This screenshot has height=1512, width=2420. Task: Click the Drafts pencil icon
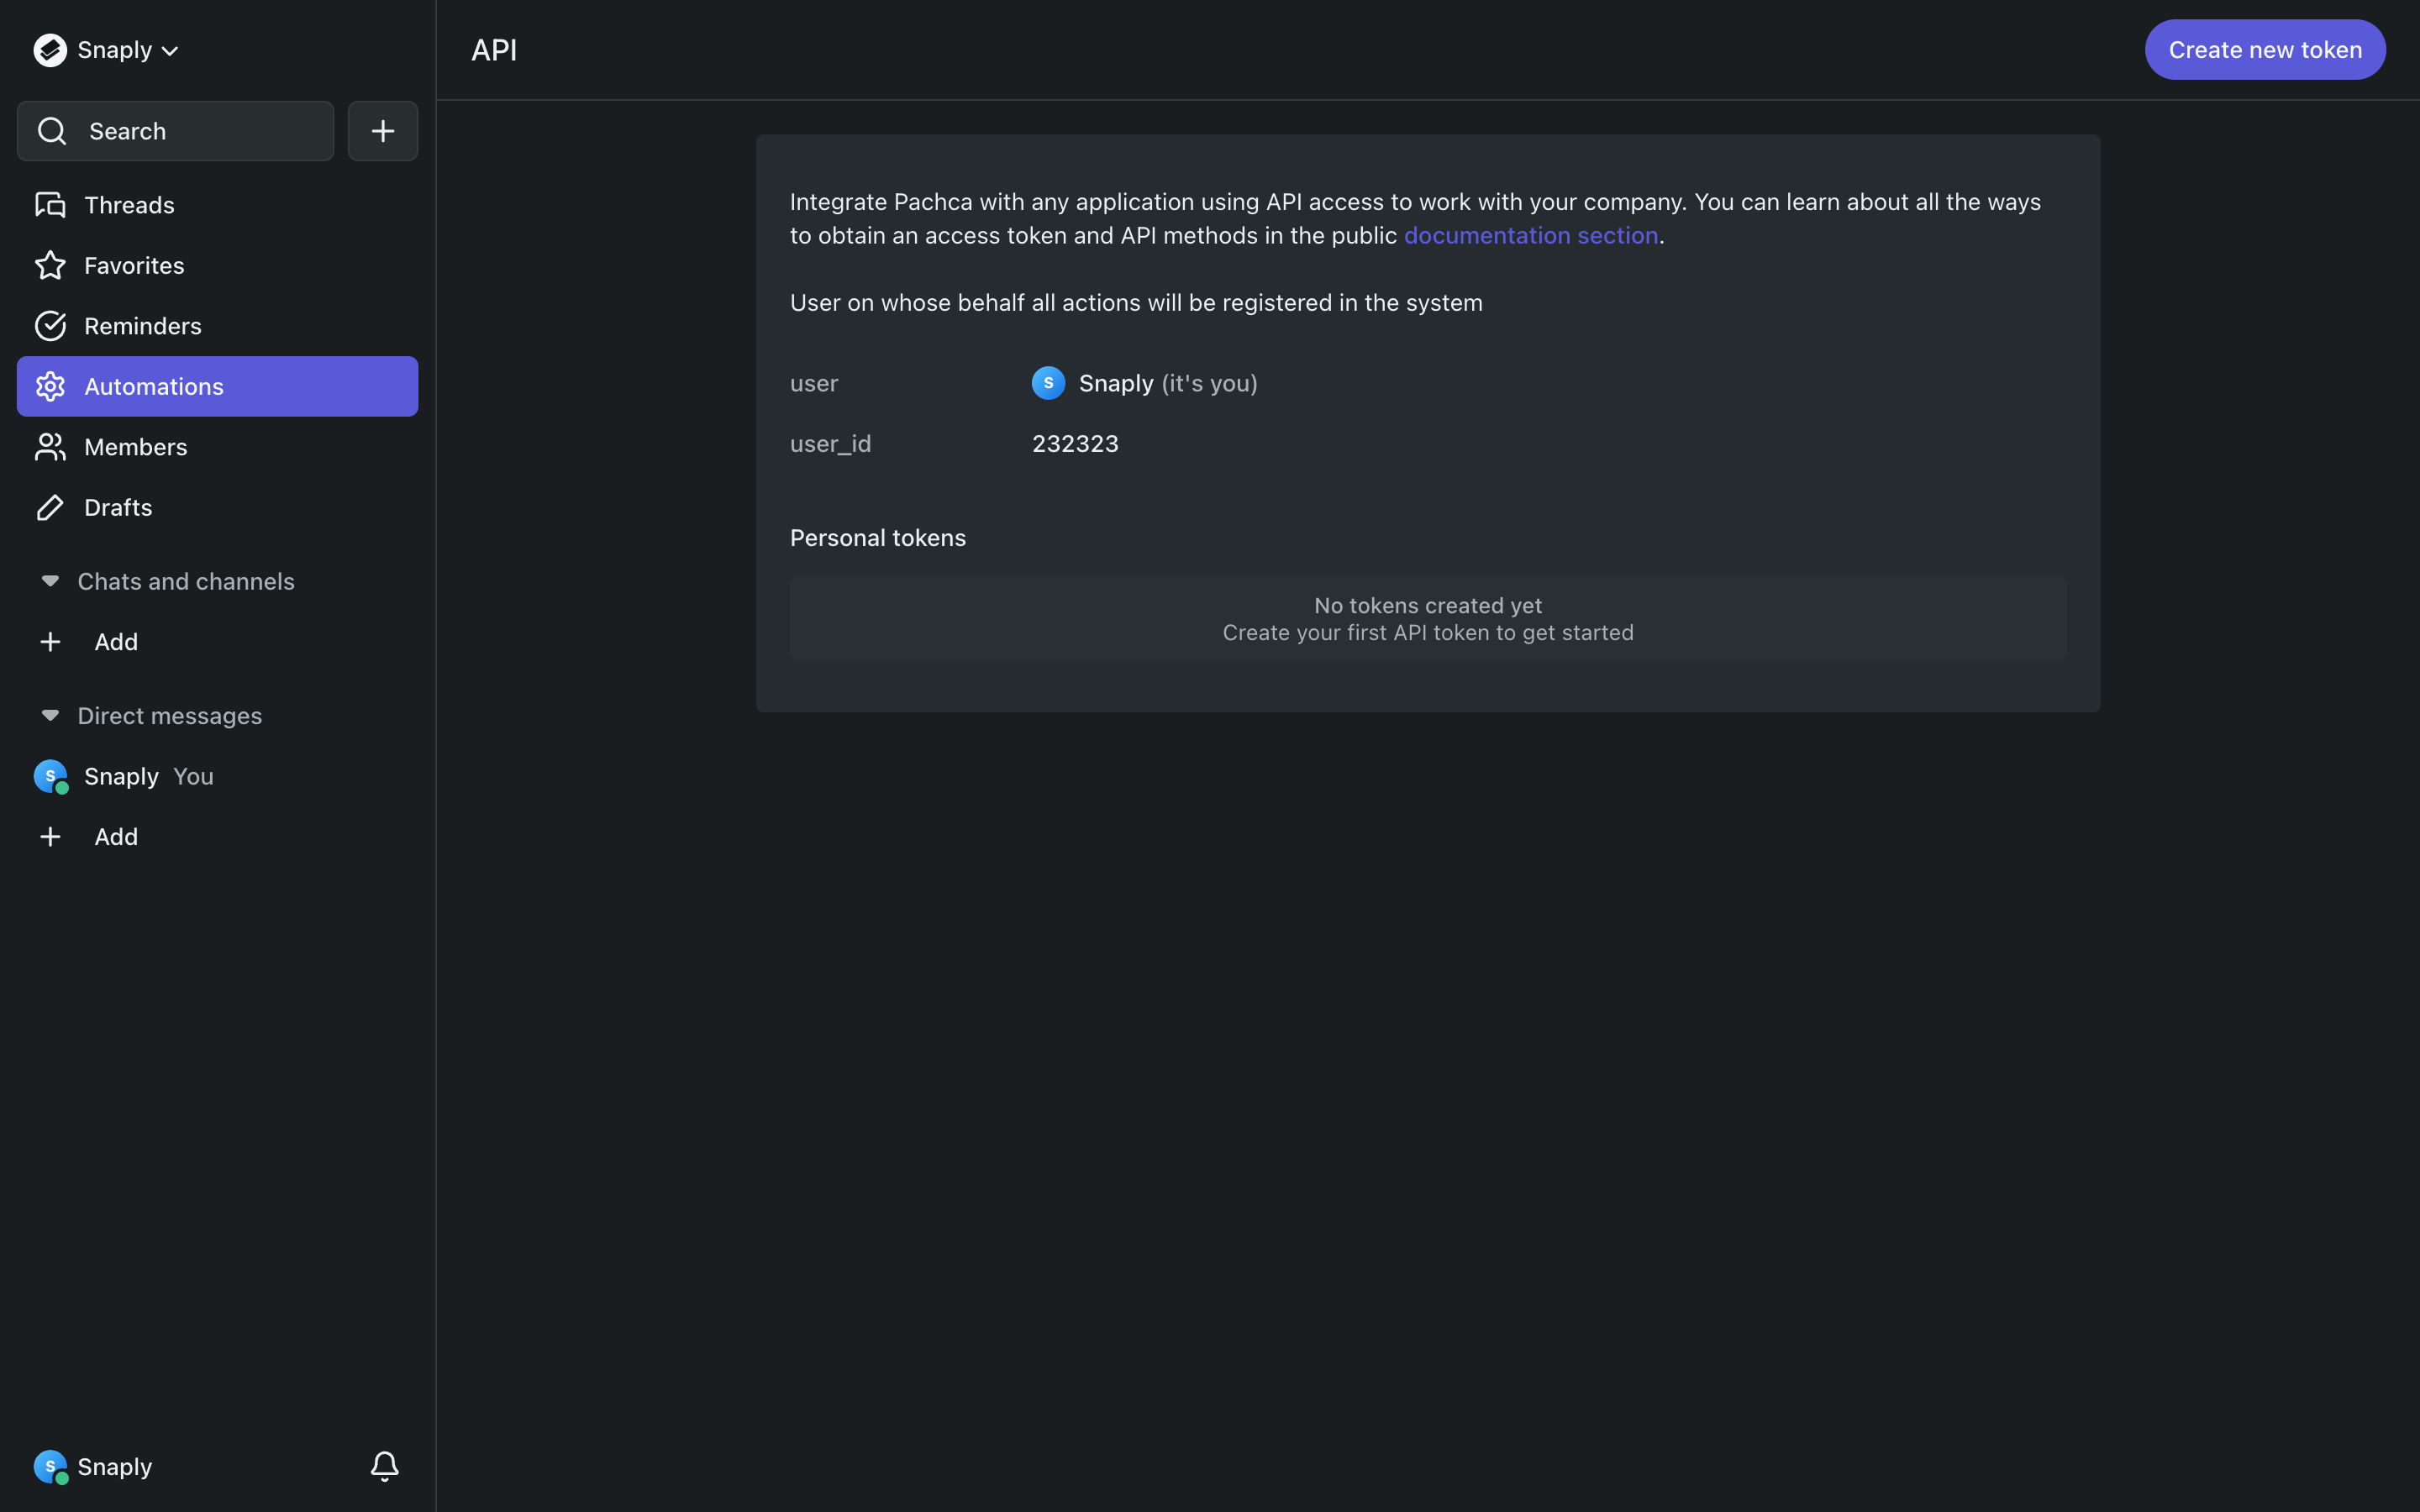[50, 507]
